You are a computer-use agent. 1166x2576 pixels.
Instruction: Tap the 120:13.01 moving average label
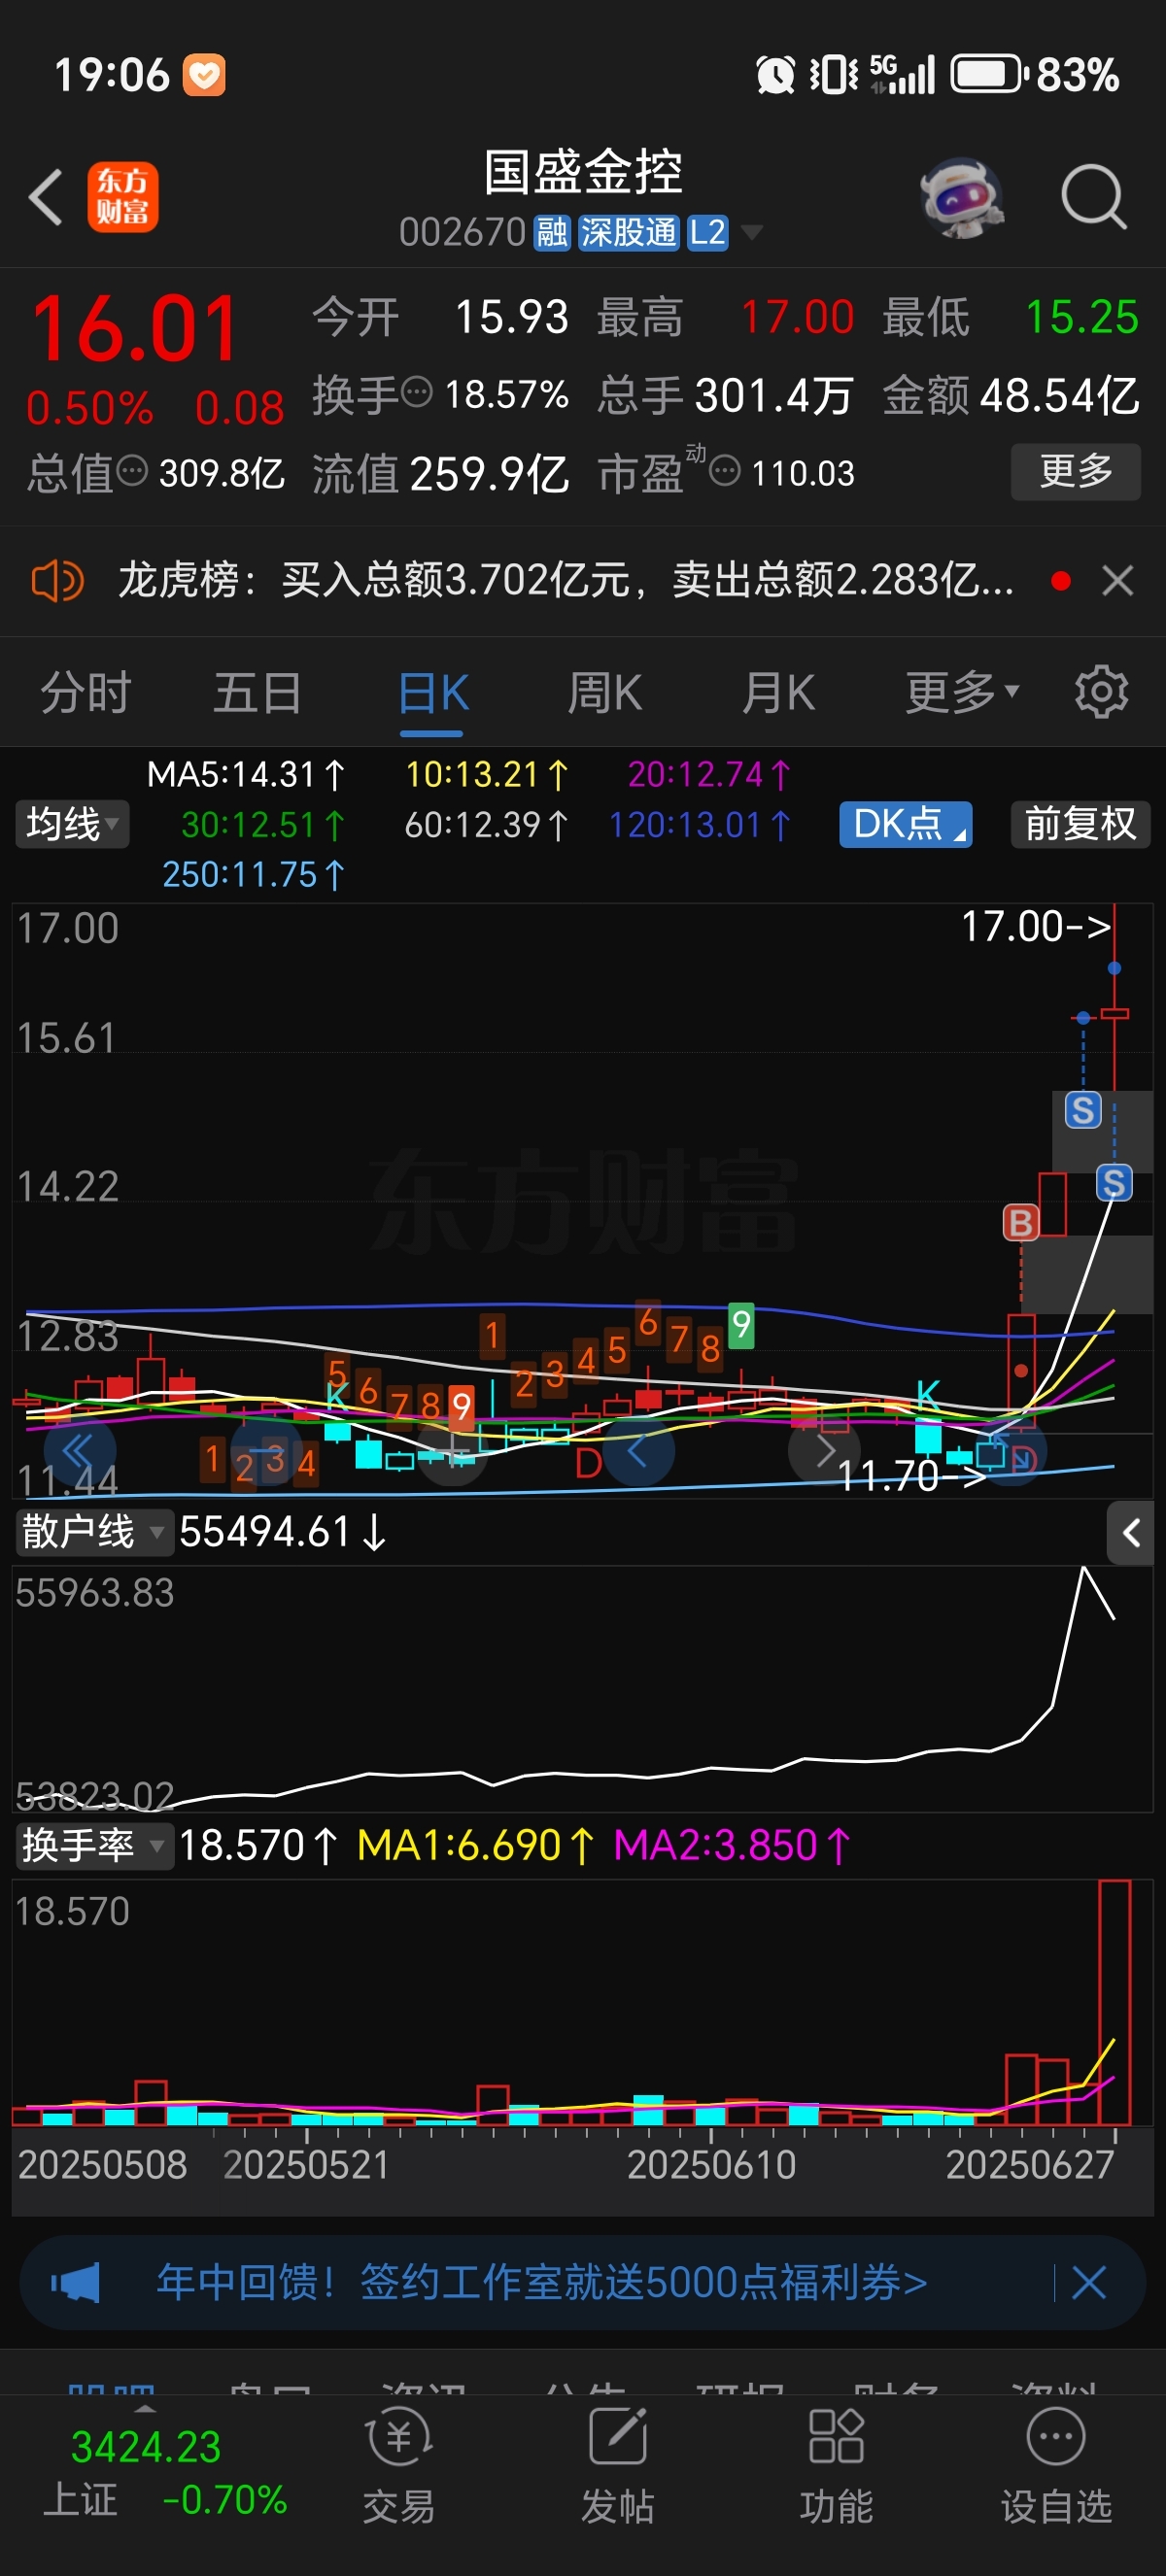coord(700,825)
